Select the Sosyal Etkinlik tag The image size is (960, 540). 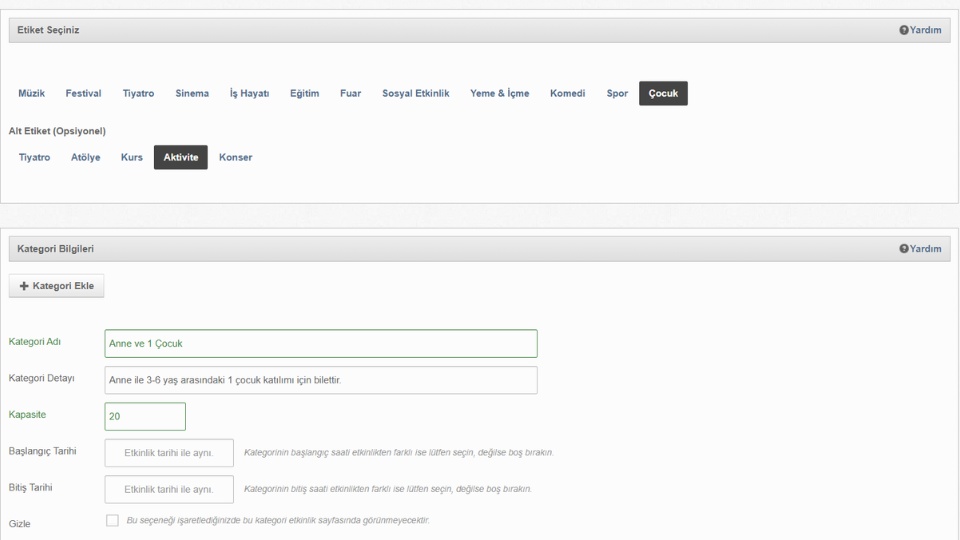click(x=415, y=94)
